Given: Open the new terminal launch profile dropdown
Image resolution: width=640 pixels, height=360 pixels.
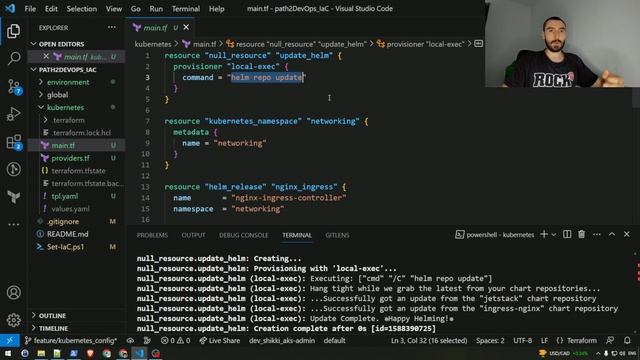Looking at the screenshot, I should (x=554, y=235).
